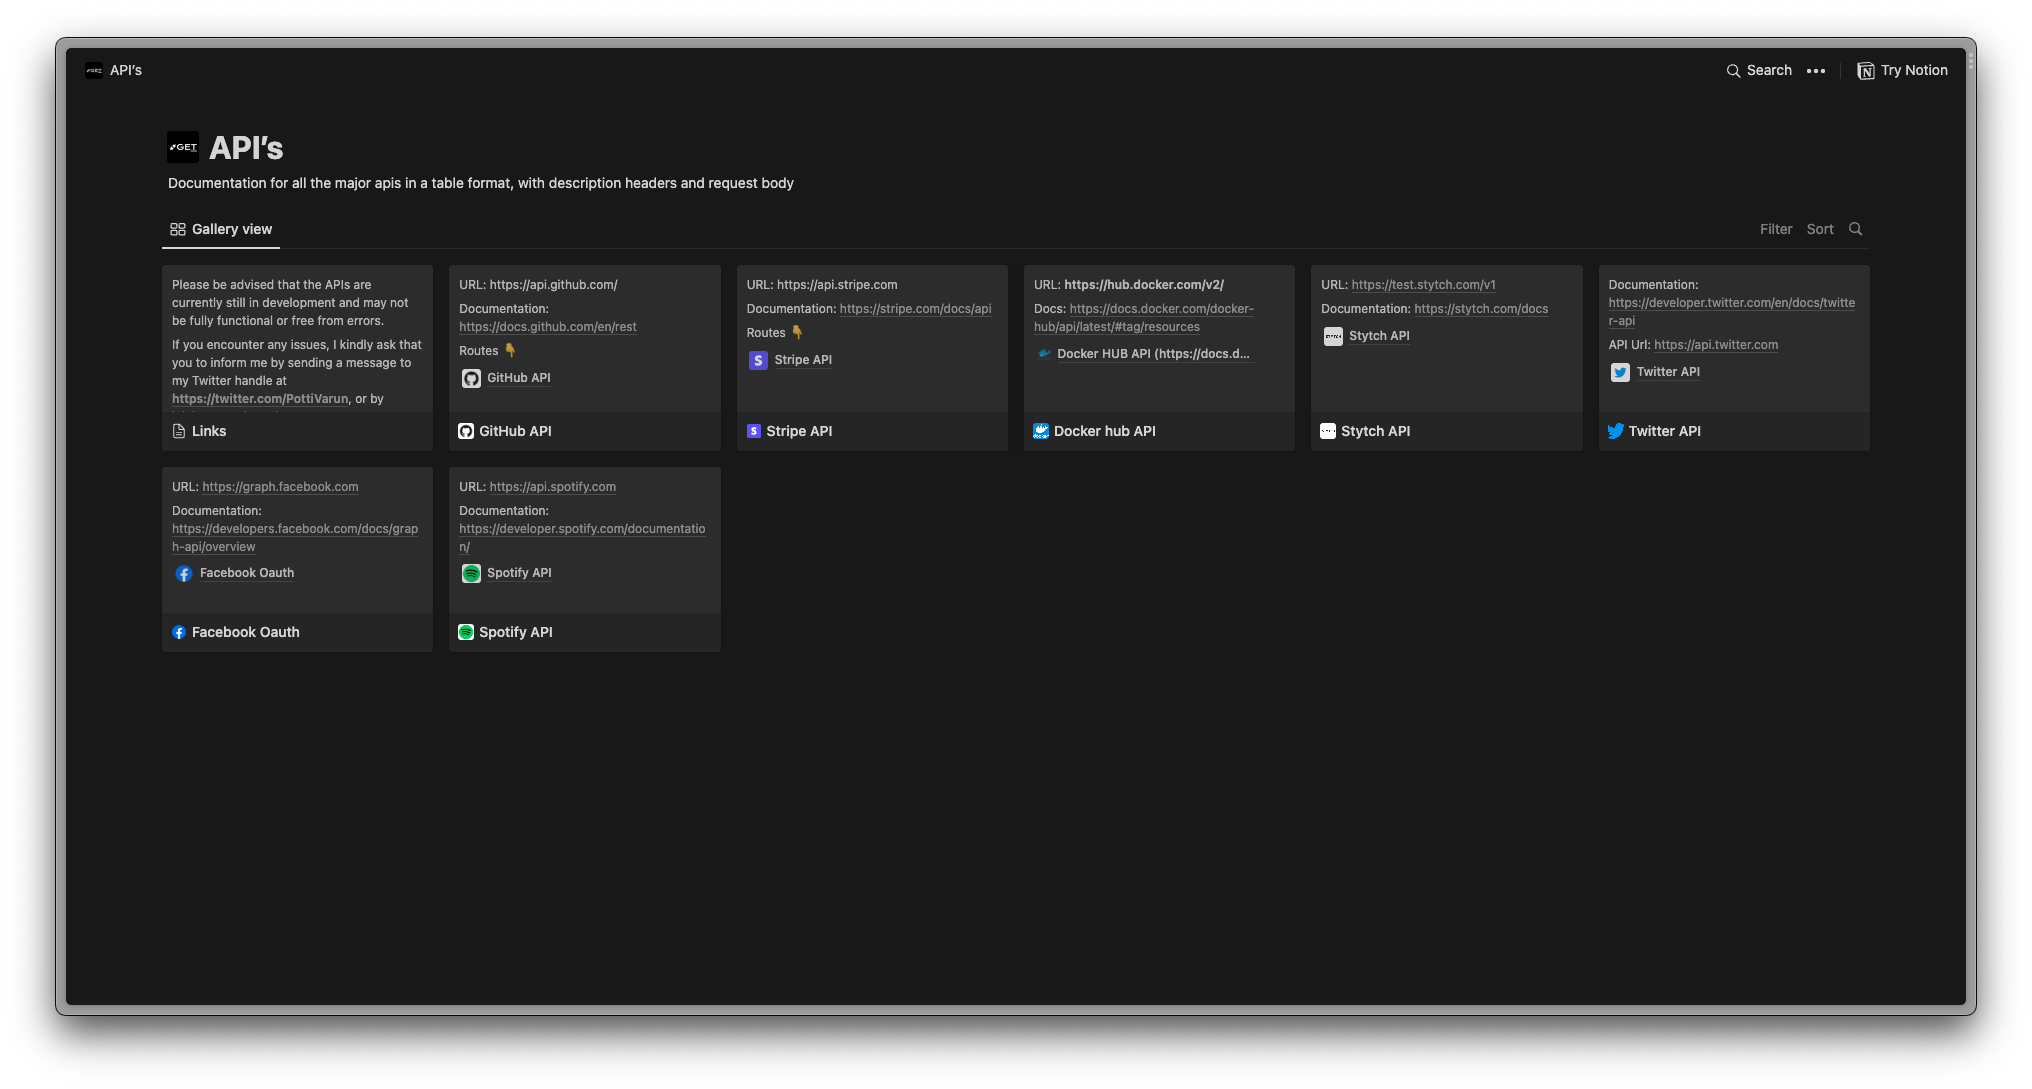This screenshot has width=2032, height=1089.
Task: Follow the https://stytch.com/docs link
Action: coord(1481,309)
